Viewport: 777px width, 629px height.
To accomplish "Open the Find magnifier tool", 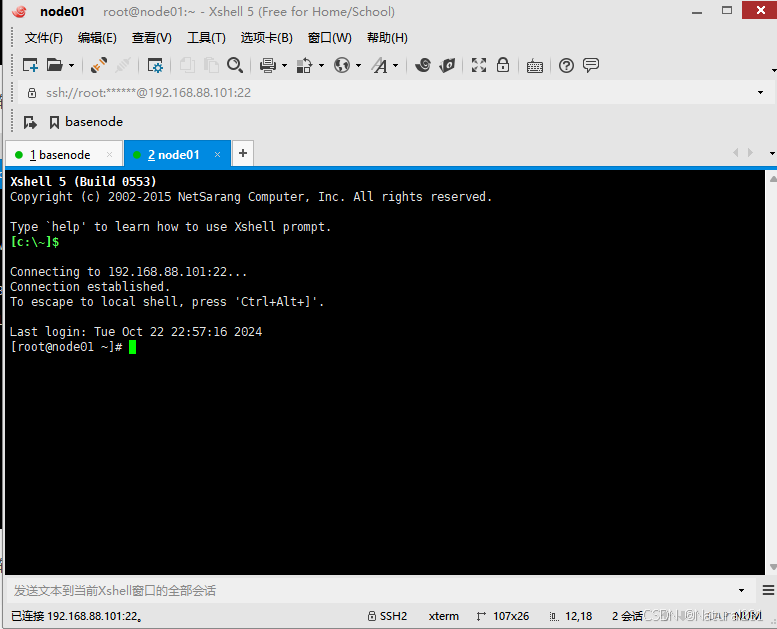I will [235, 65].
